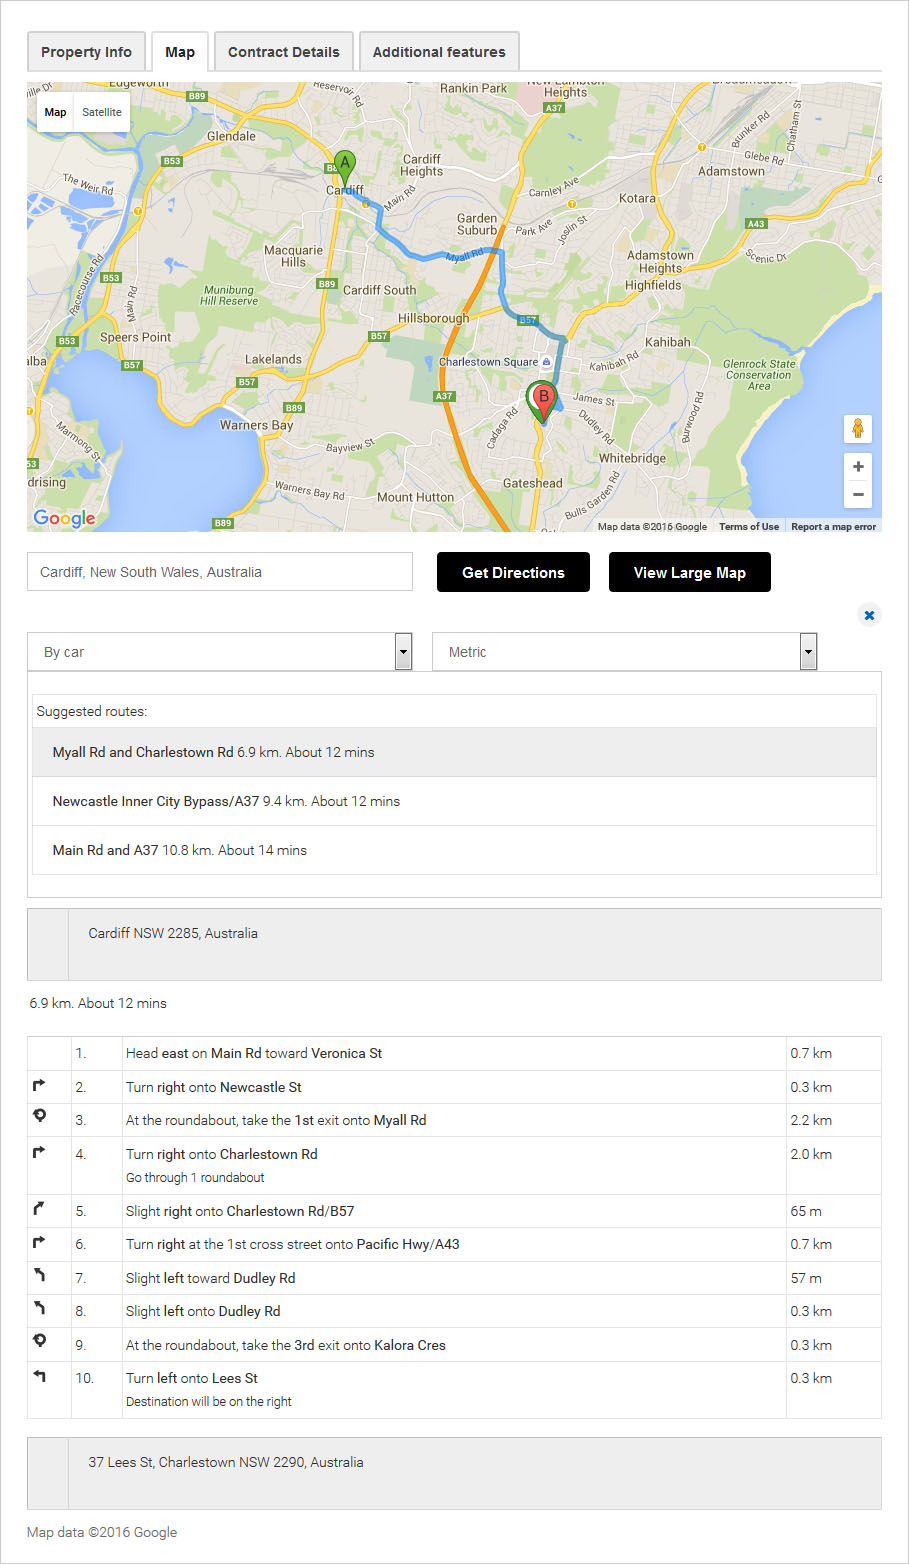Select the Newcastle Inner City Bypass/A37 route

click(x=454, y=801)
